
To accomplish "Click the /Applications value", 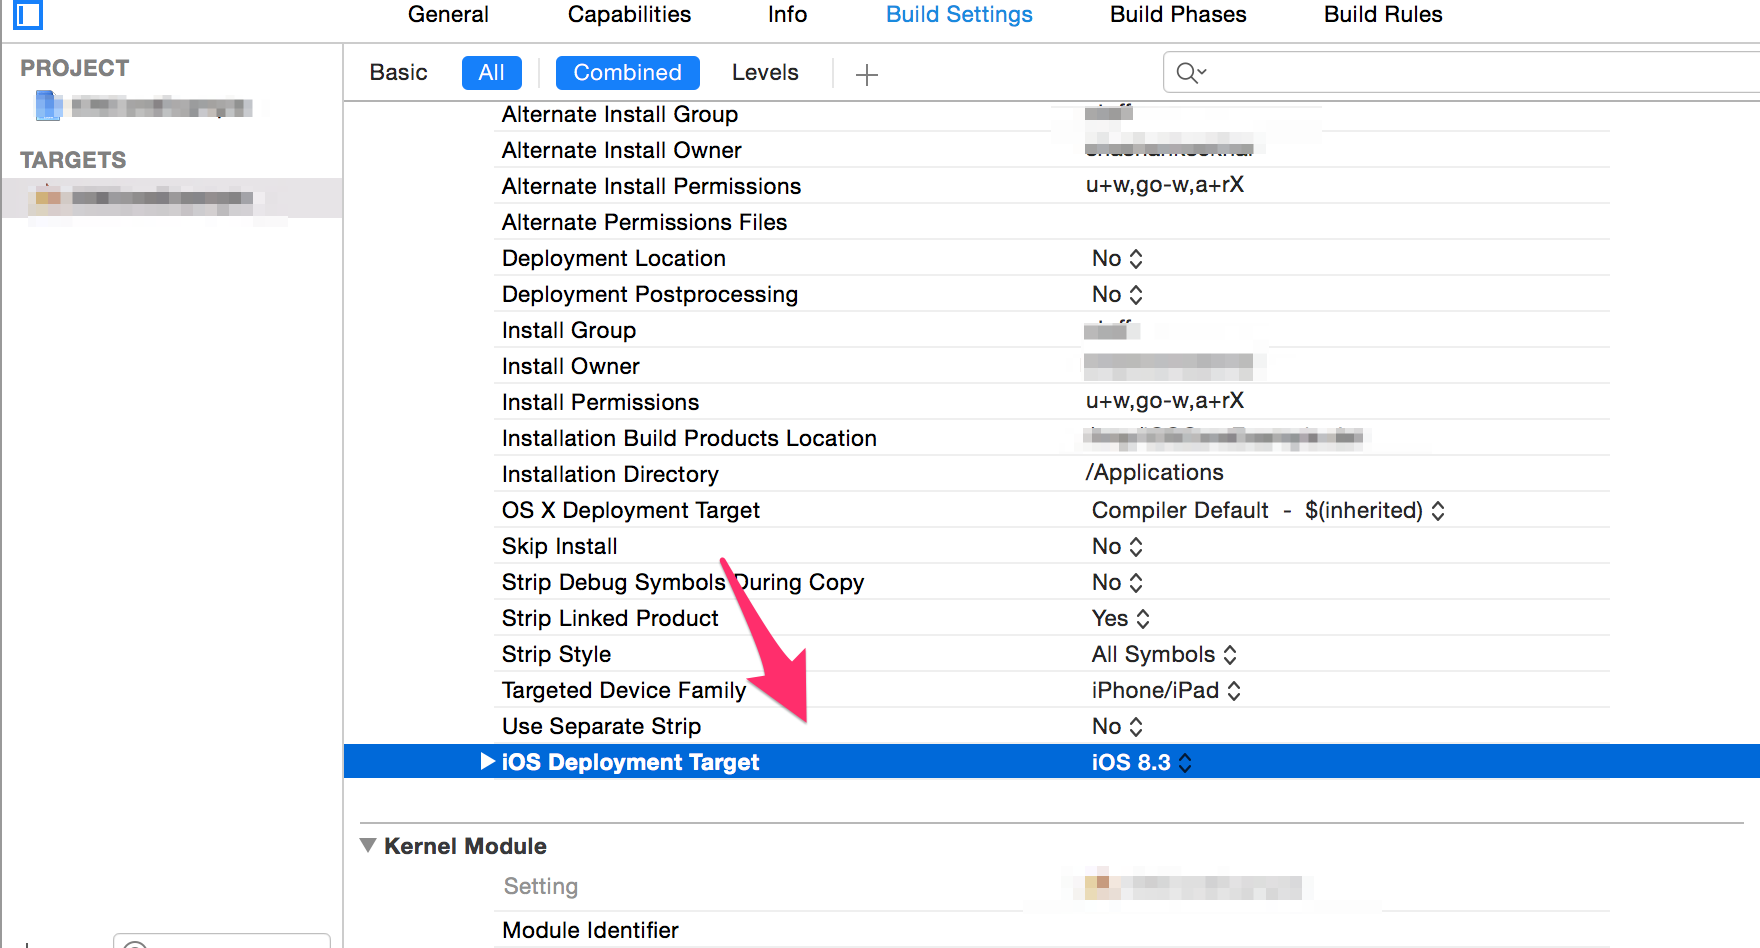I will [1155, 473].
